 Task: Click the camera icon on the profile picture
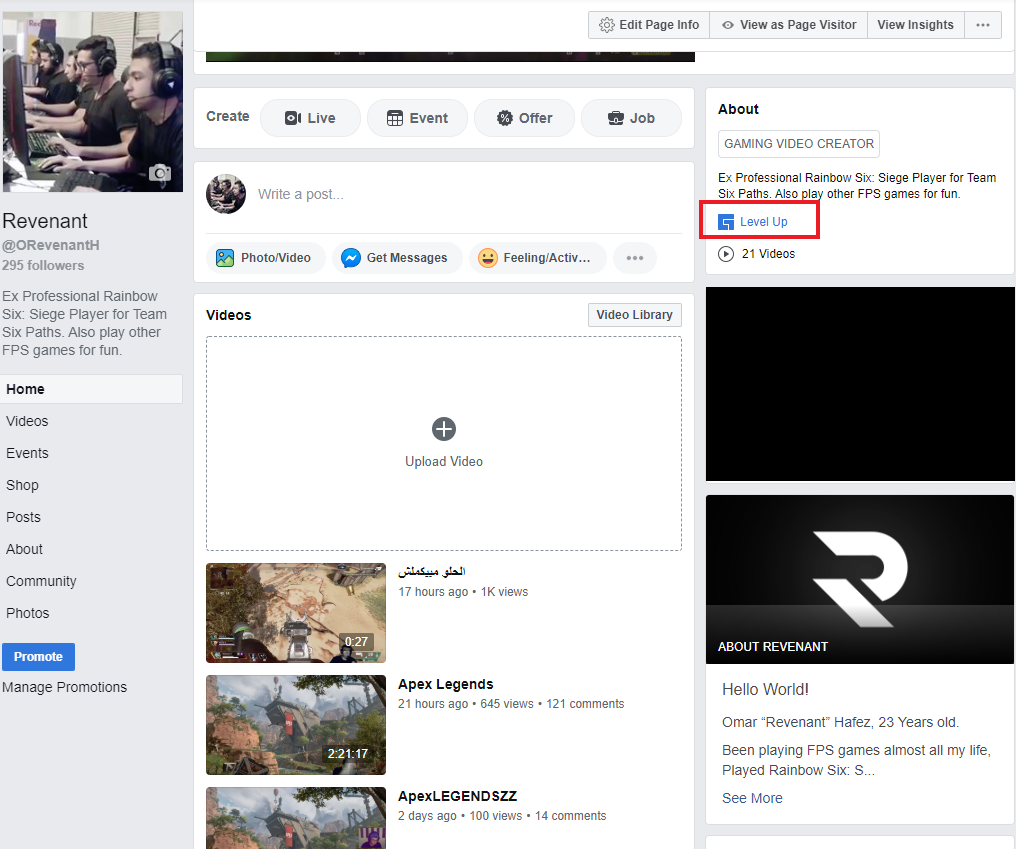coord(160,173)
